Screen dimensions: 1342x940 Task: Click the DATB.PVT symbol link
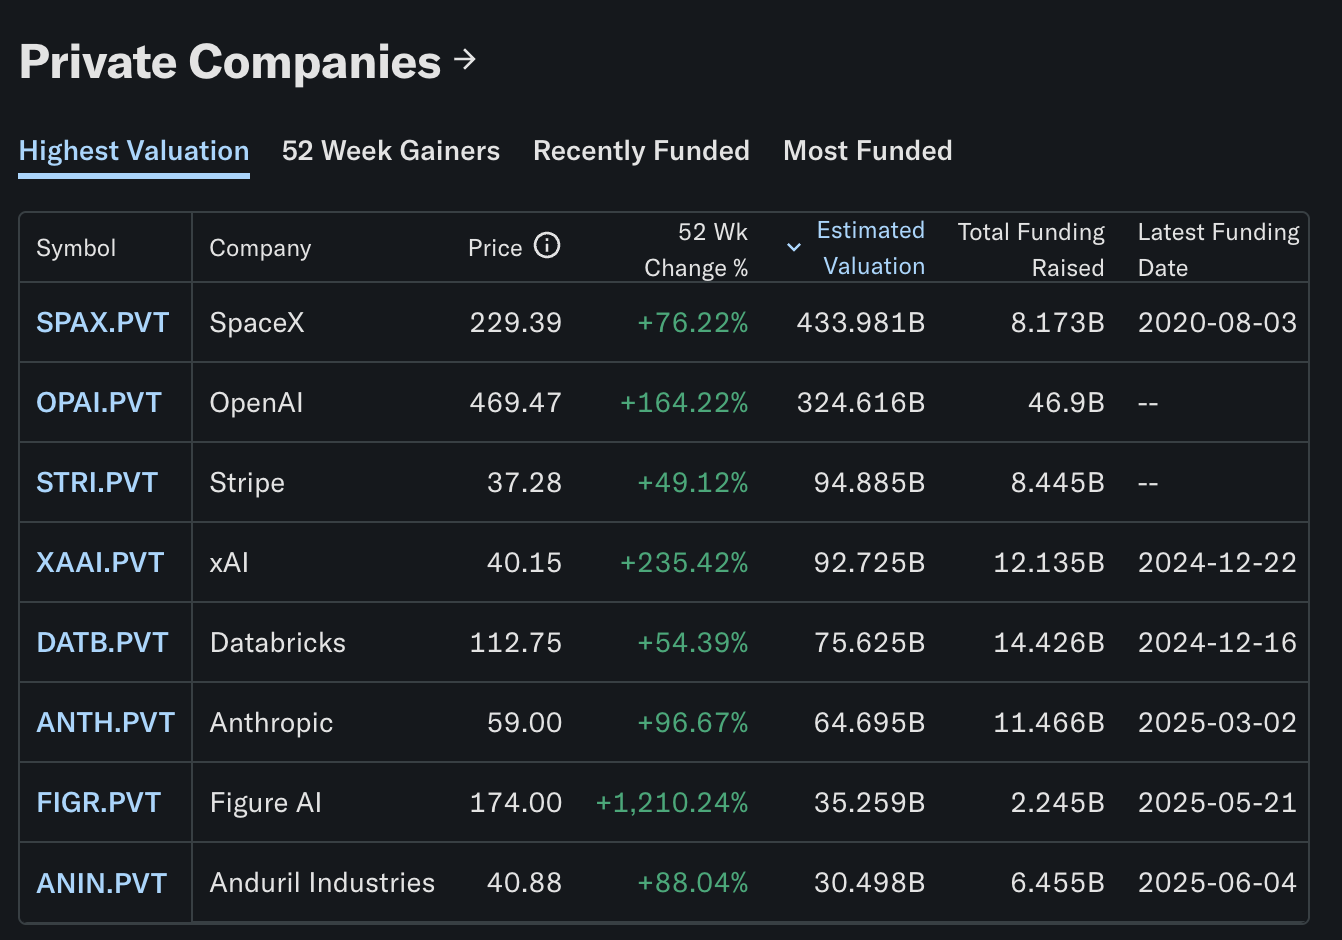click(x=102, y=643)
